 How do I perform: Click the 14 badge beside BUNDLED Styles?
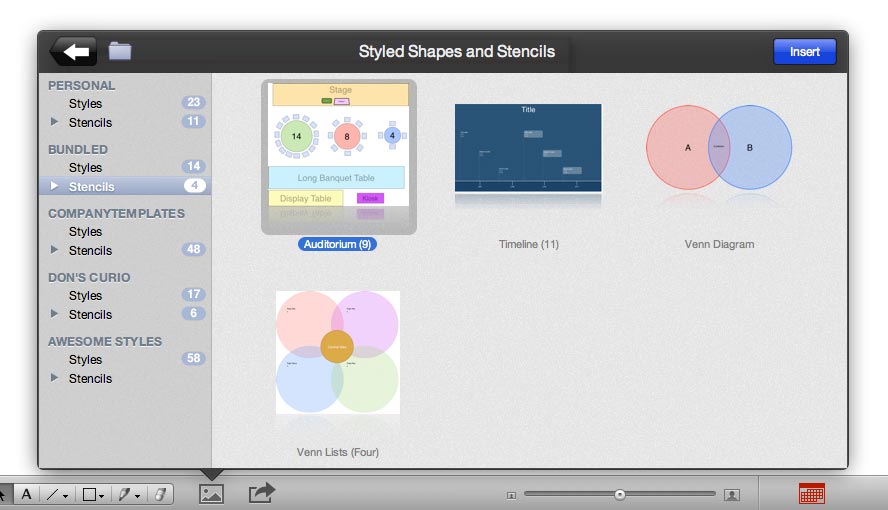coord(194,166)
